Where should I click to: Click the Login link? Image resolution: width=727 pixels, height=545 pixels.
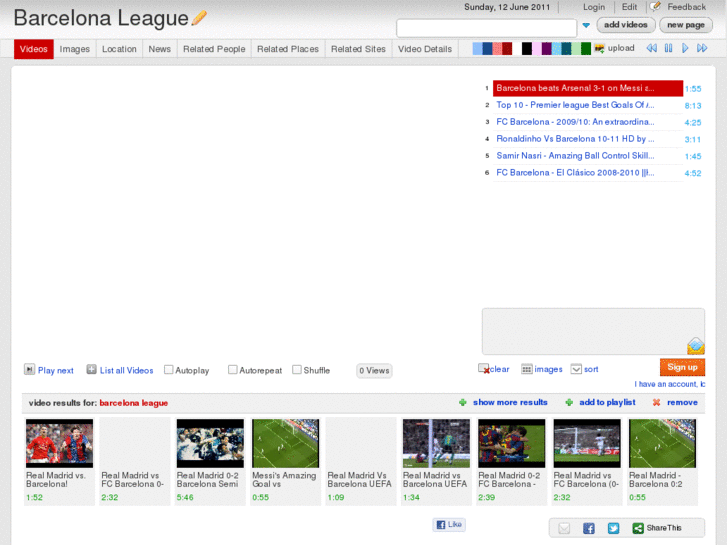pyautogui.click(x=594, y=7)
